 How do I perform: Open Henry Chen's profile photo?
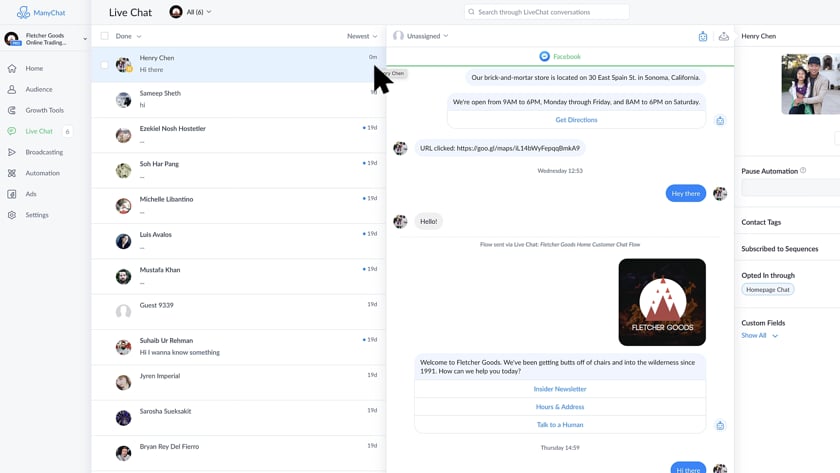click(811, 84)
